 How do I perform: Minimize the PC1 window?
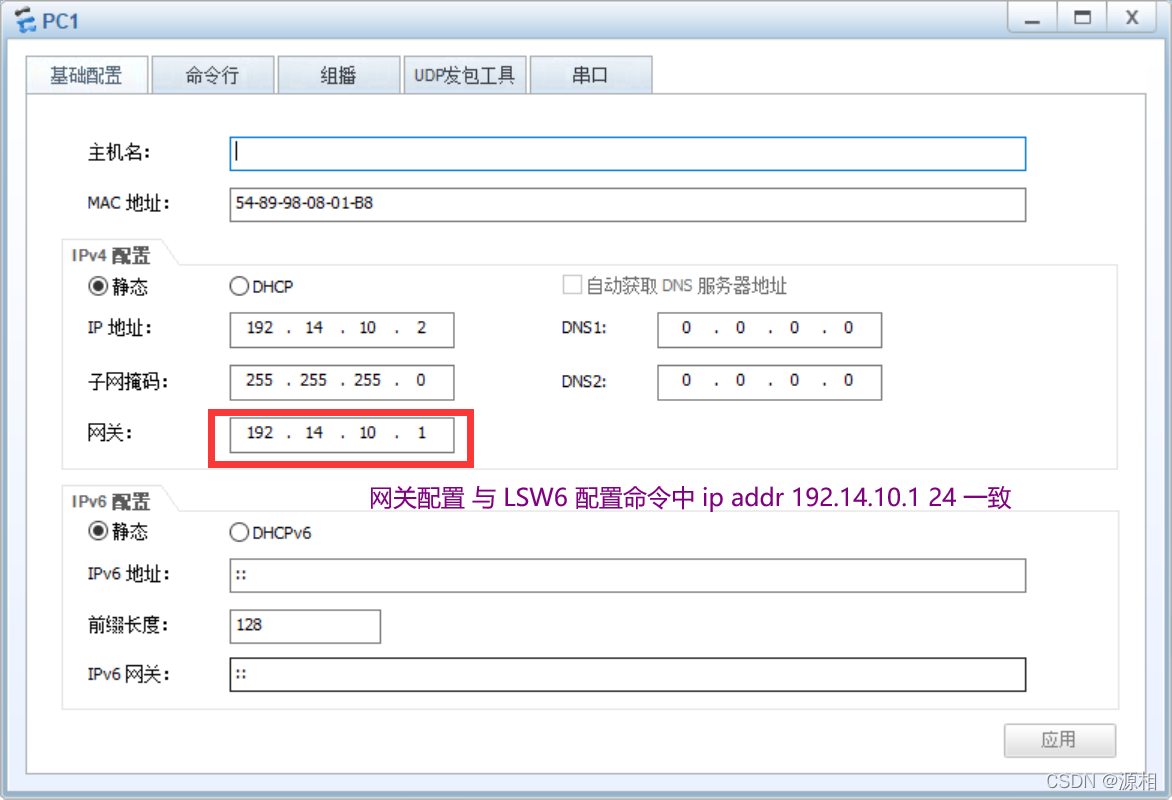pyautogui.click(x=1032, y=17)
